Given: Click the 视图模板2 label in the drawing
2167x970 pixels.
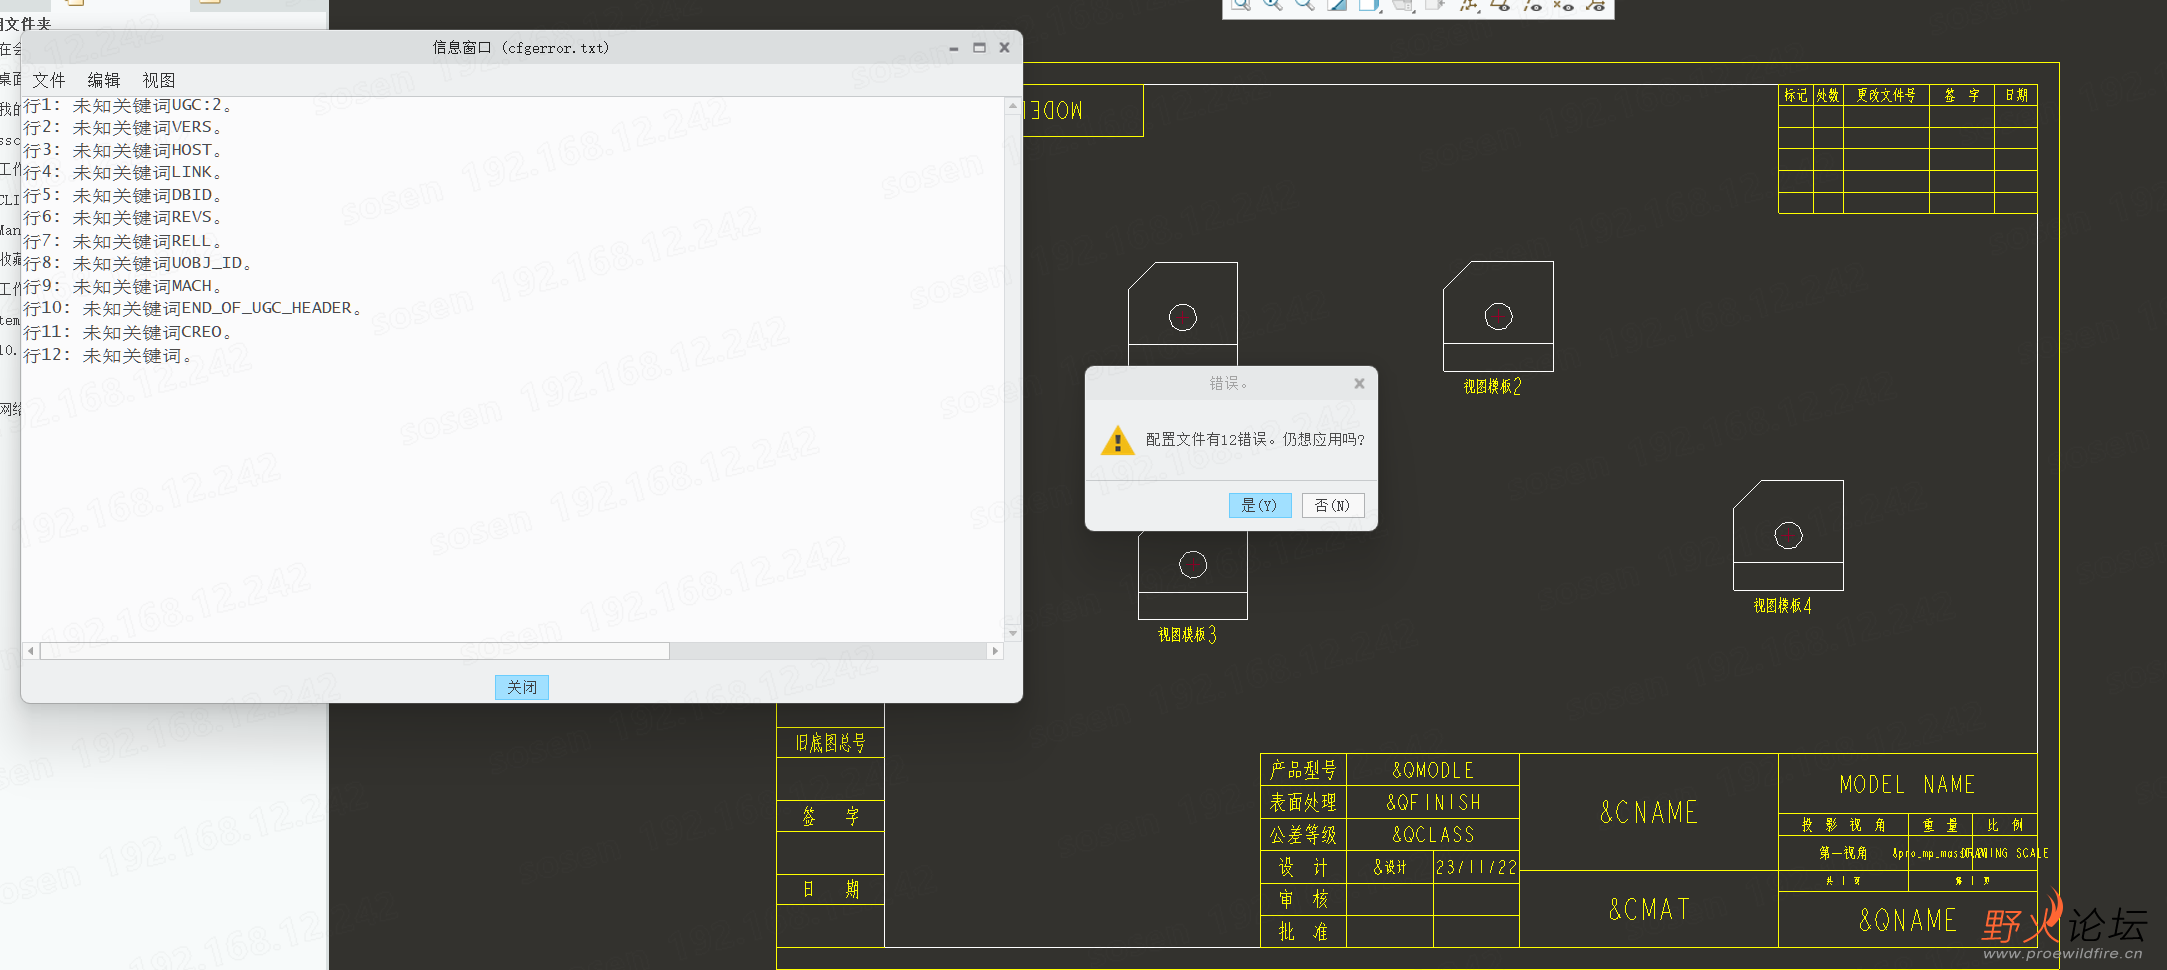Looking at the screenshot, I should 1492,387.
